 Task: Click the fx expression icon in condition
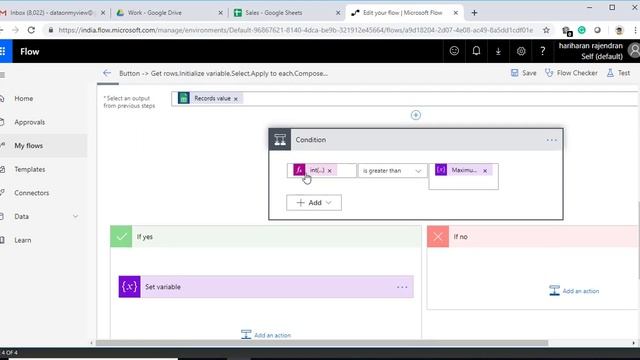[299, 170]
